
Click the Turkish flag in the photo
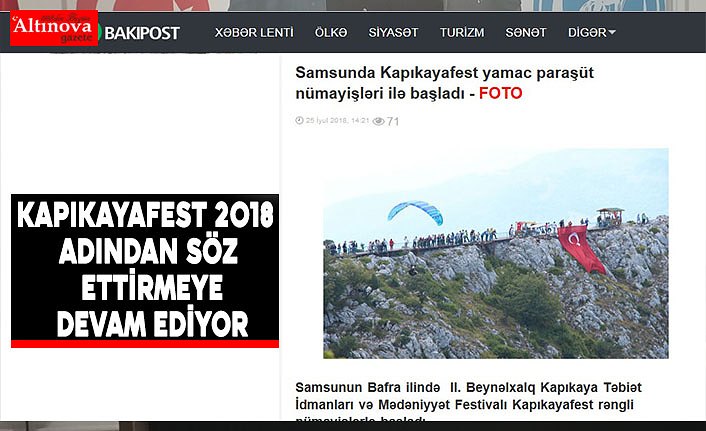tap(581, 249)
